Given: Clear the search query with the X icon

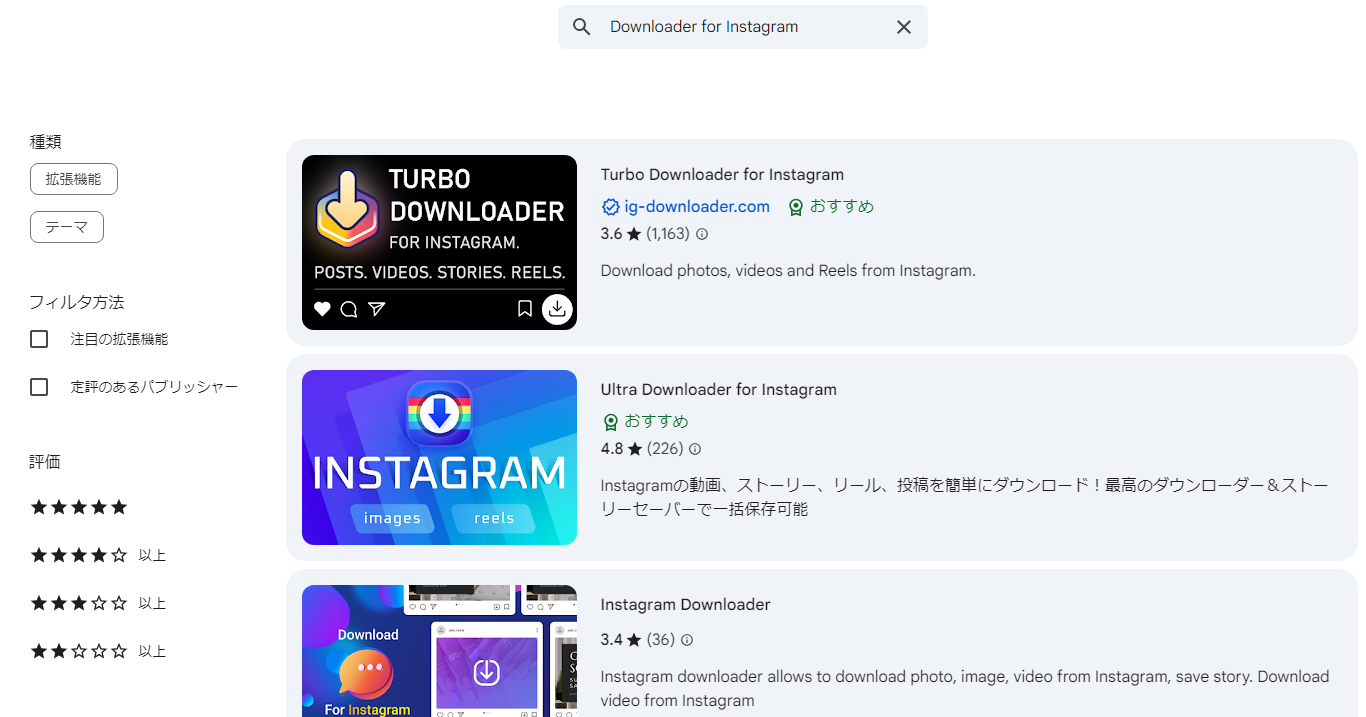Looking at the screenshot, I should [x=904, y=27].
